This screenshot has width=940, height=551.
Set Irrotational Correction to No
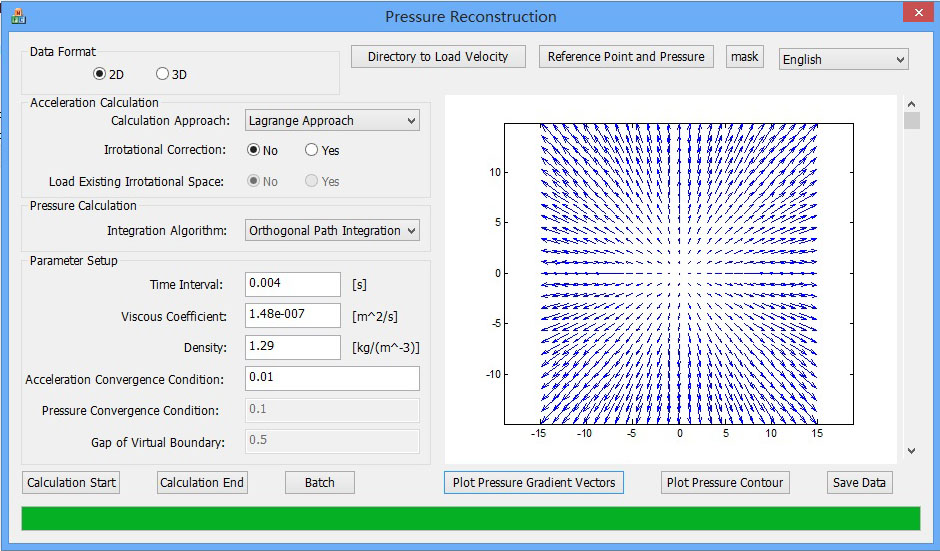254,150
